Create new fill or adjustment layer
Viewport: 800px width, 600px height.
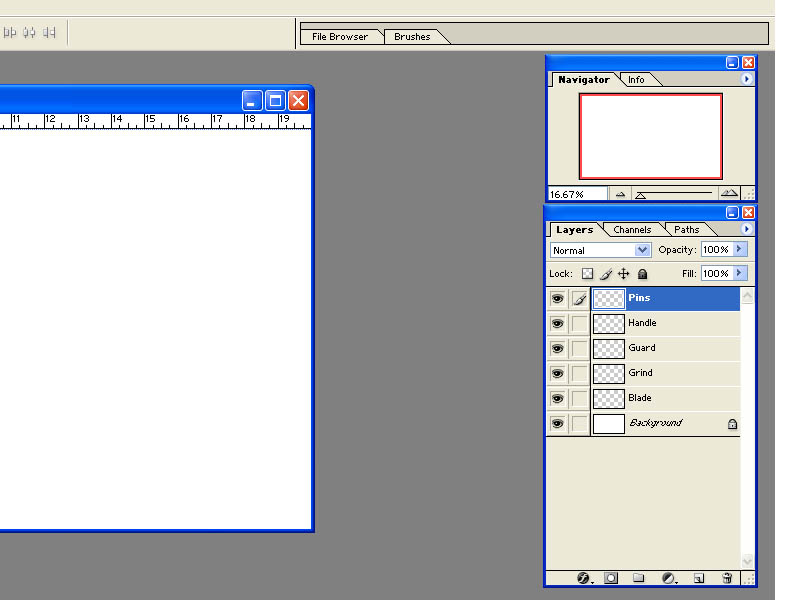click(668, 578)
